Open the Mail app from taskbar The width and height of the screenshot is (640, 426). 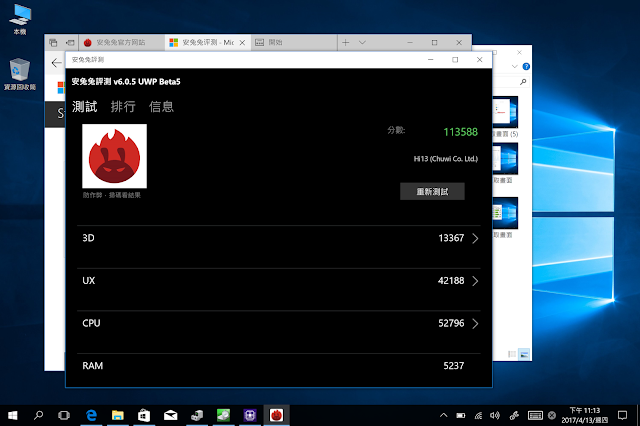click(171, 415)
